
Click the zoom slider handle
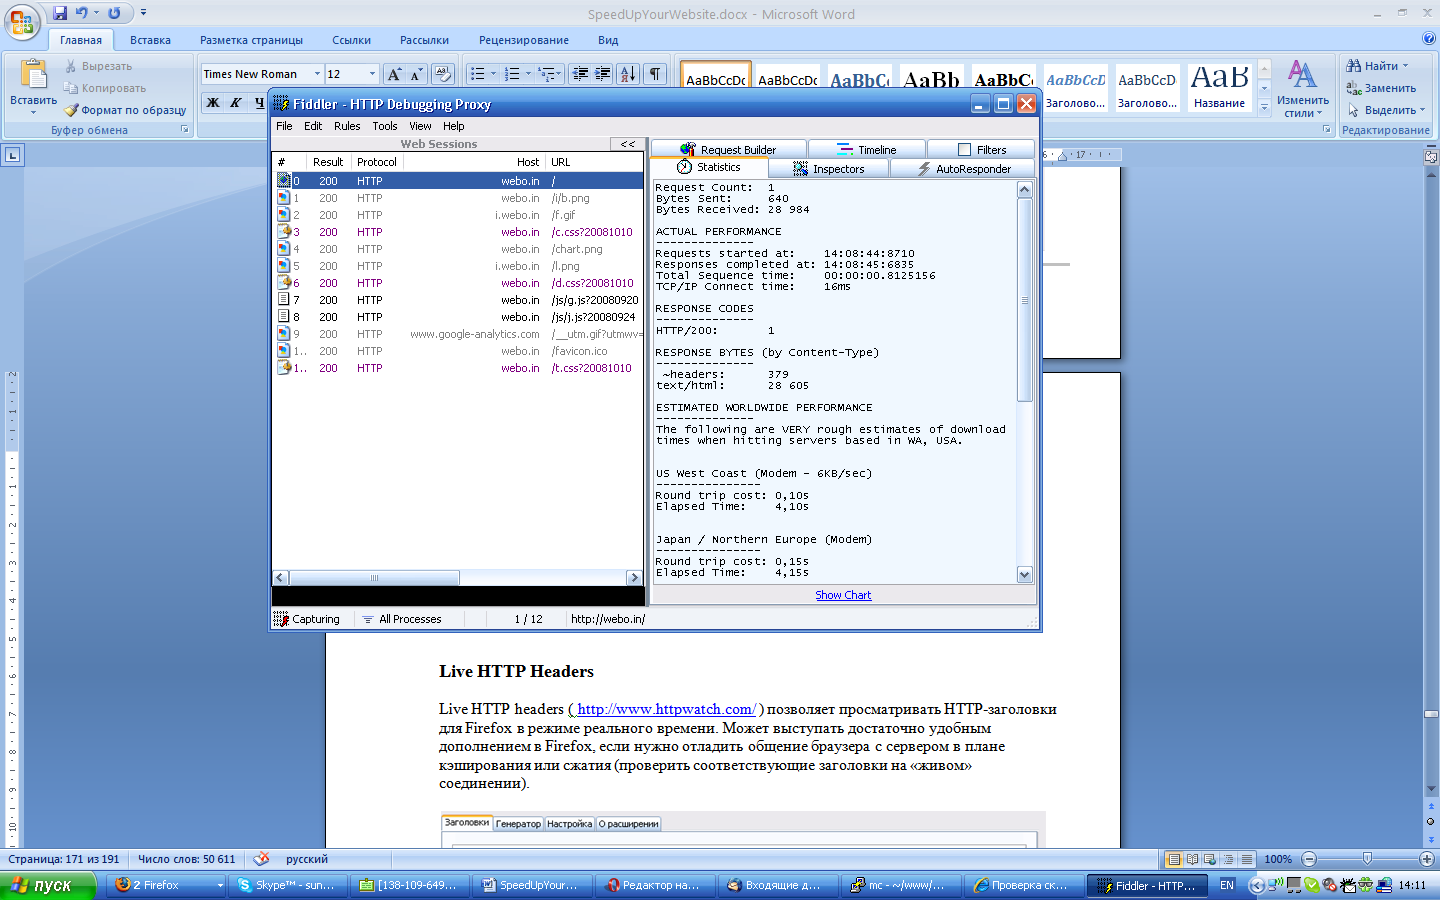(x=1367, y=859)
